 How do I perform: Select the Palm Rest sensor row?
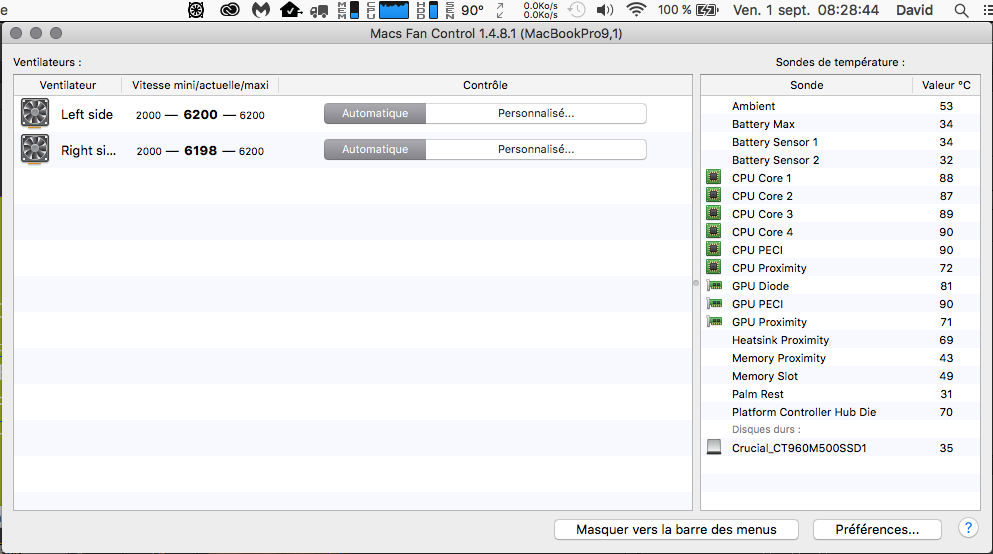click(x=840, y=394)
